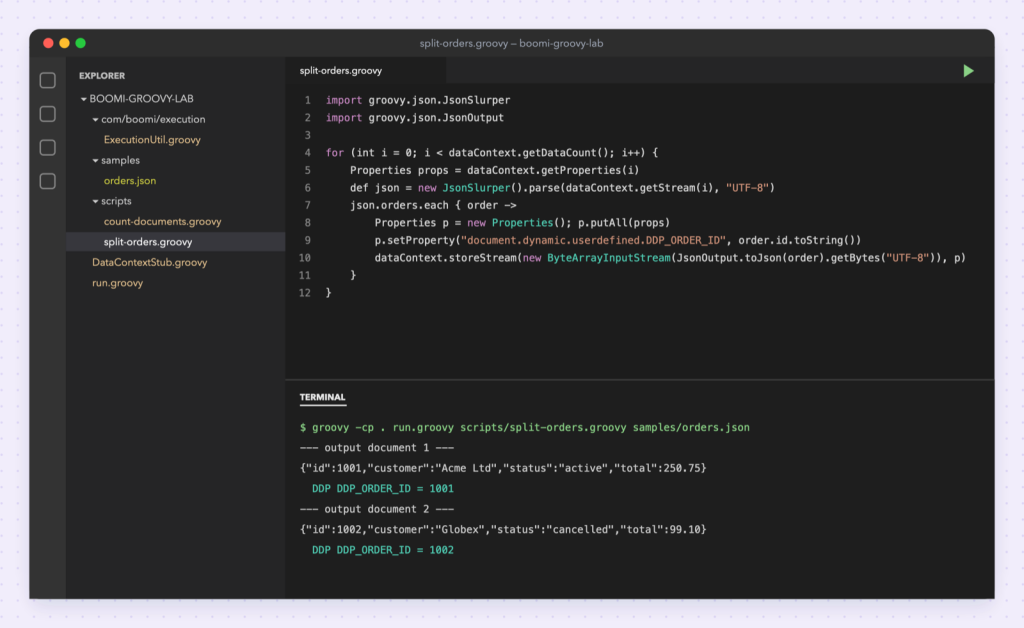Open ExecutionUtil.groovy in the explorer
Screen dimensions: 1024x628
152,140
